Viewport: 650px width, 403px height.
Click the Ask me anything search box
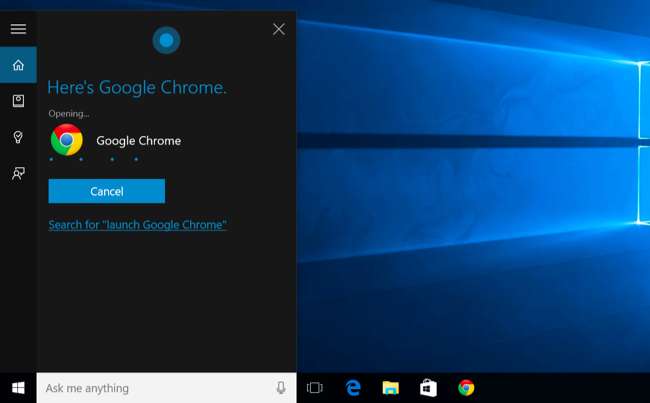coord(166,388)
